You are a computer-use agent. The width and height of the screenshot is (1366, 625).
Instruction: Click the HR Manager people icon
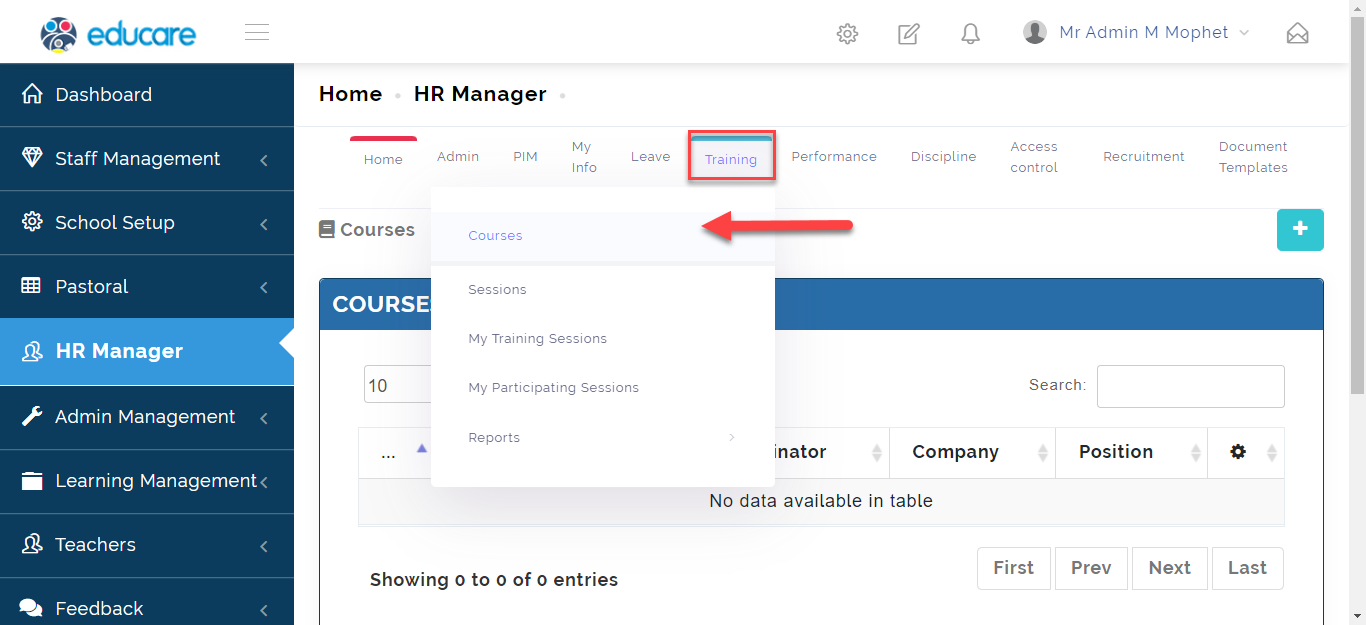click(33, 351)
